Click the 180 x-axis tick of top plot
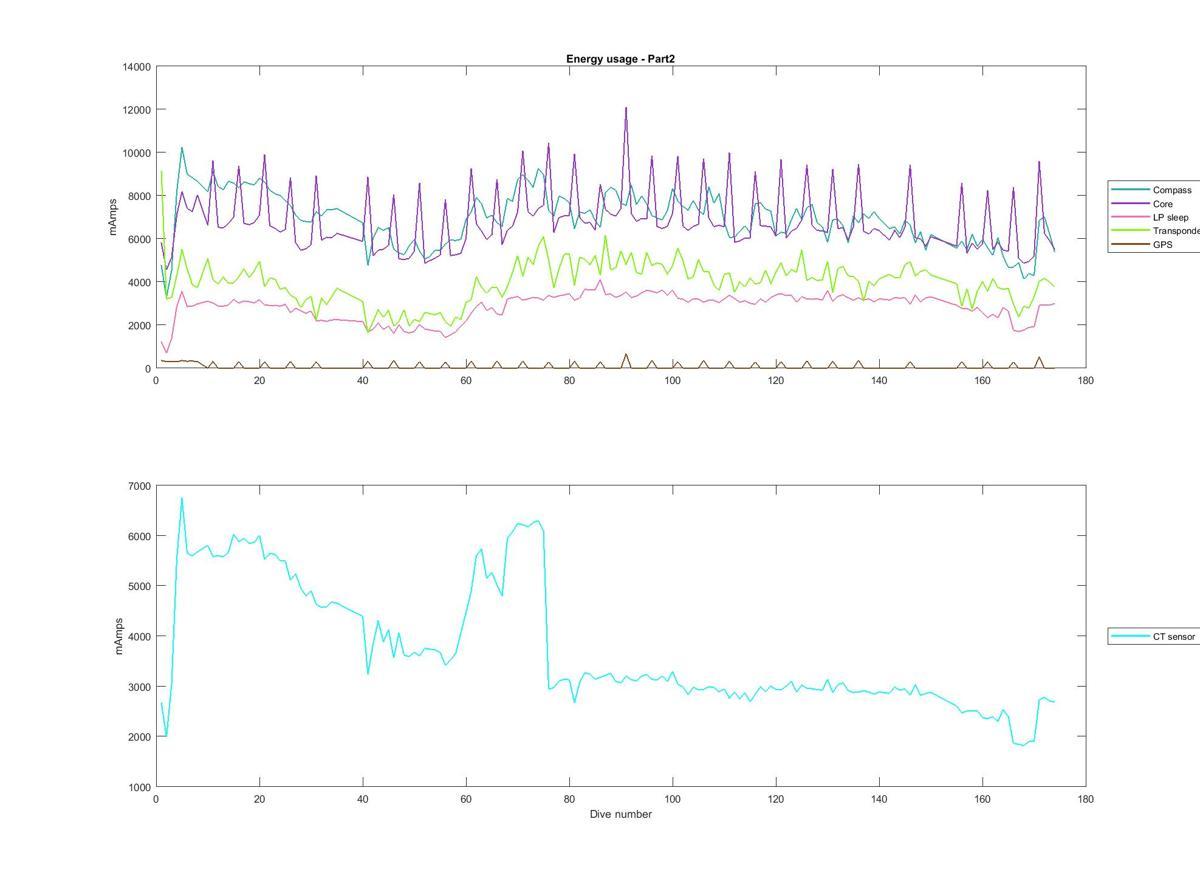 pyautogui.click(x=1085, y=380)
